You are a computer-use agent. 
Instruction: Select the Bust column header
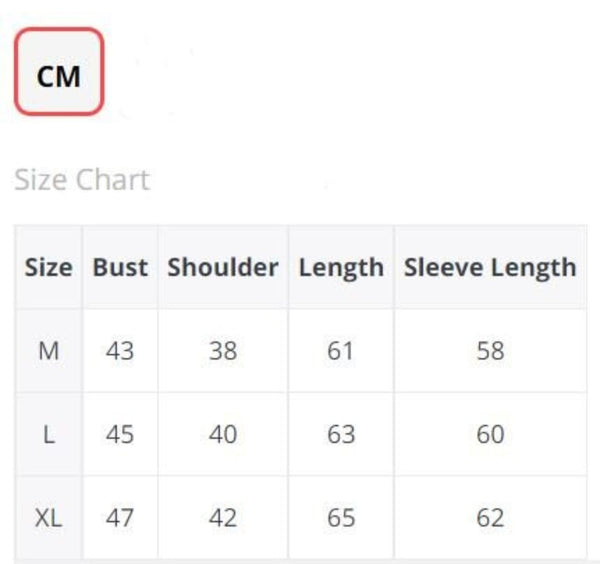pyautogui.click(x=120, y=268)
